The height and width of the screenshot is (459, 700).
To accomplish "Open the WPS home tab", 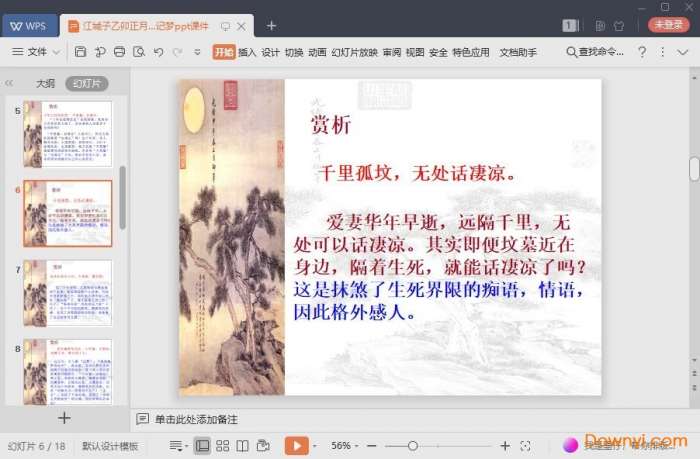I will pyautogui.click(x=29, y=26).
